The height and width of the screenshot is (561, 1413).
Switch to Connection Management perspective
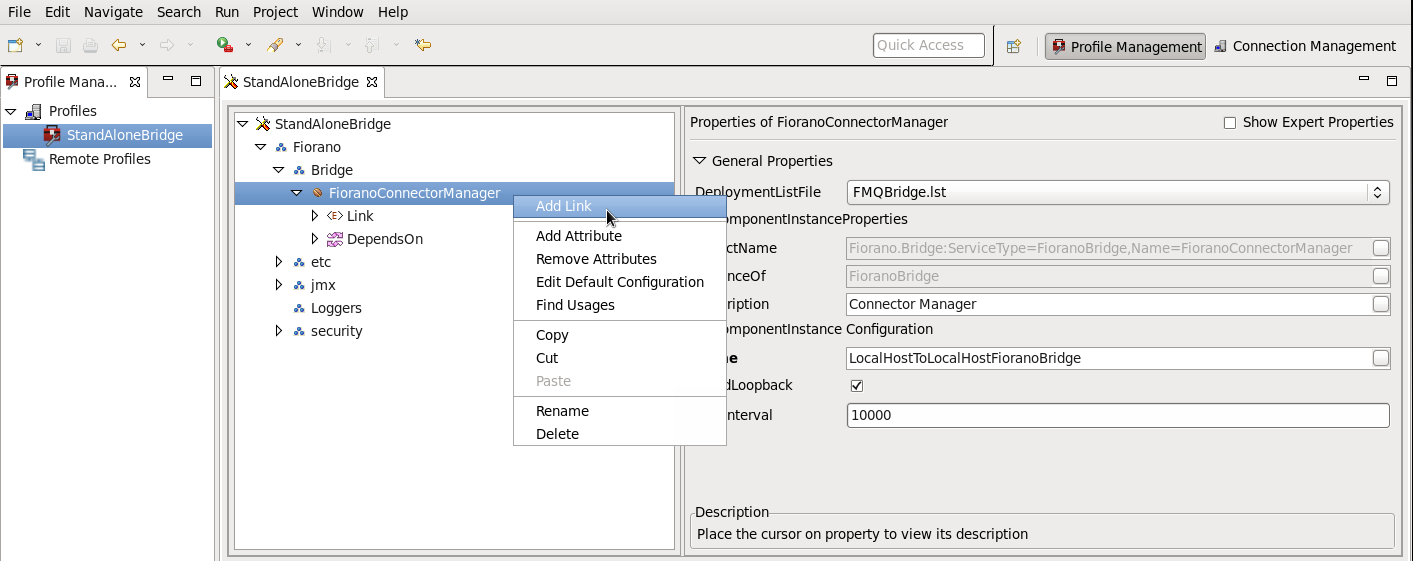[1305, 46]
